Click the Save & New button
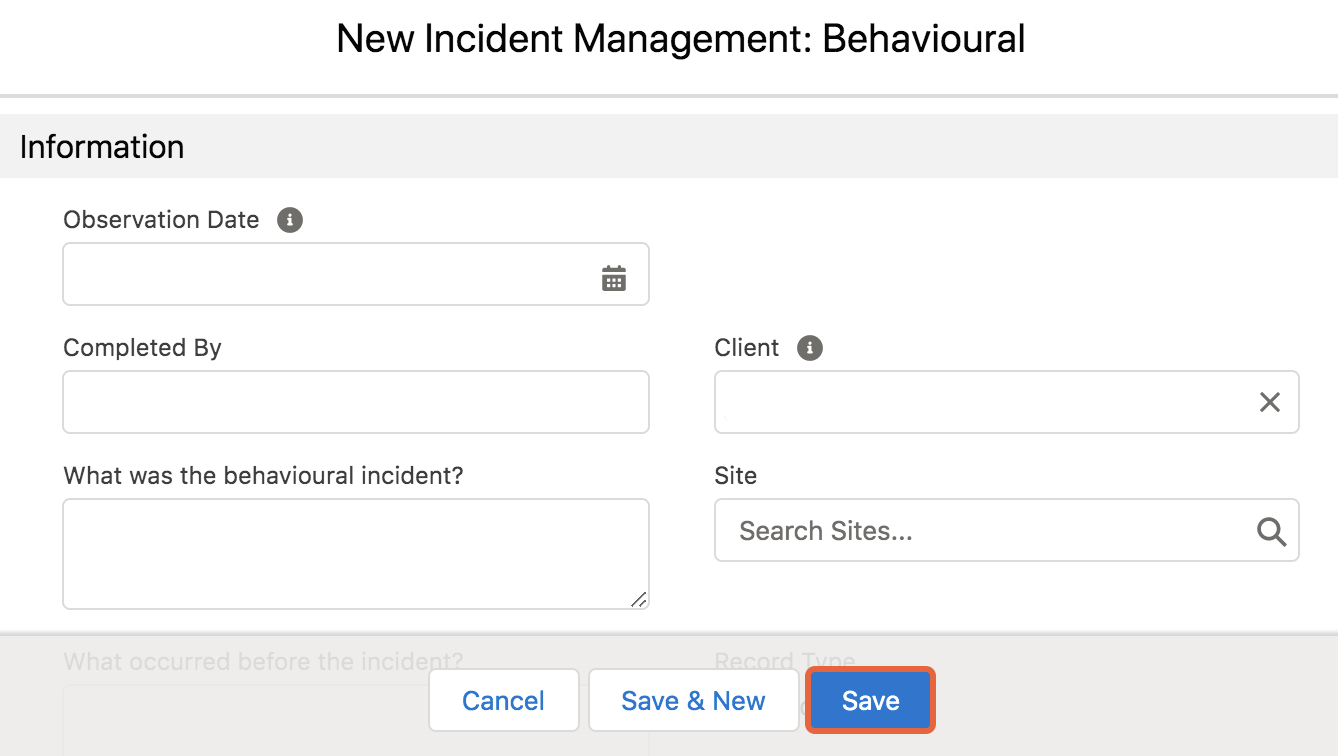 click(693, 700)
